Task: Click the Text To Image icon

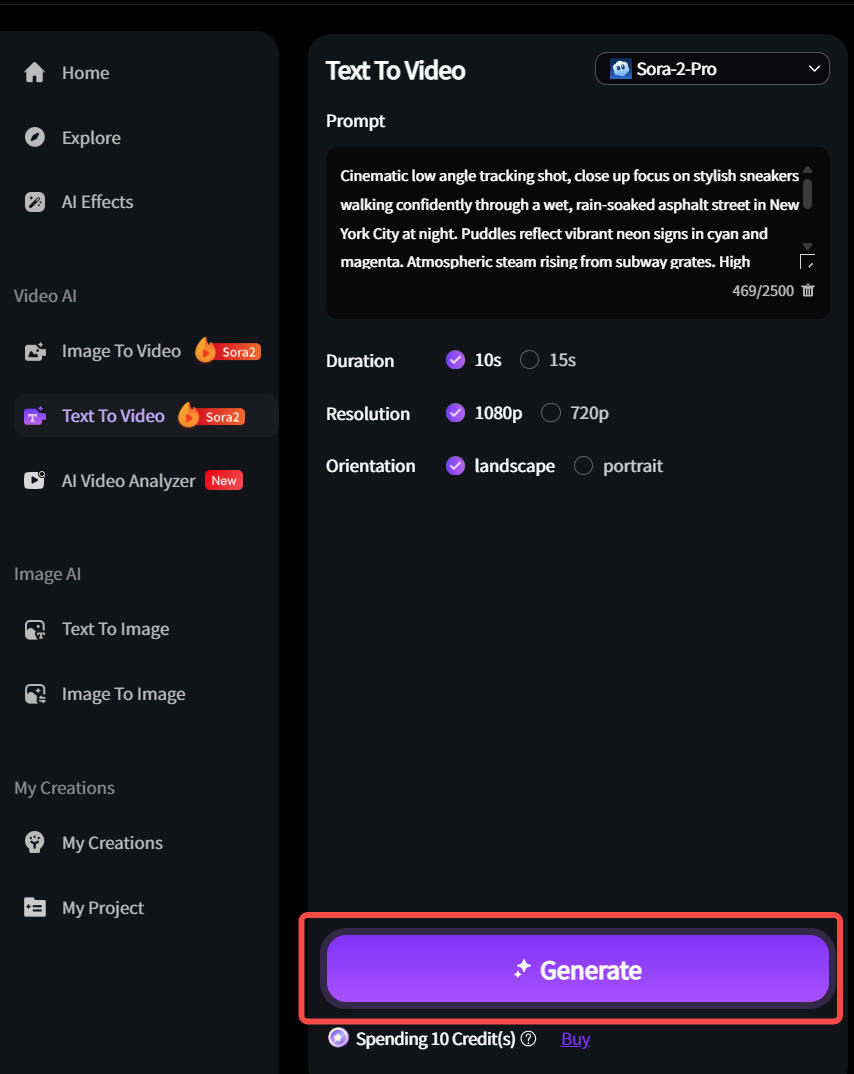Action: pyautogui.click(x=35, y=629)
